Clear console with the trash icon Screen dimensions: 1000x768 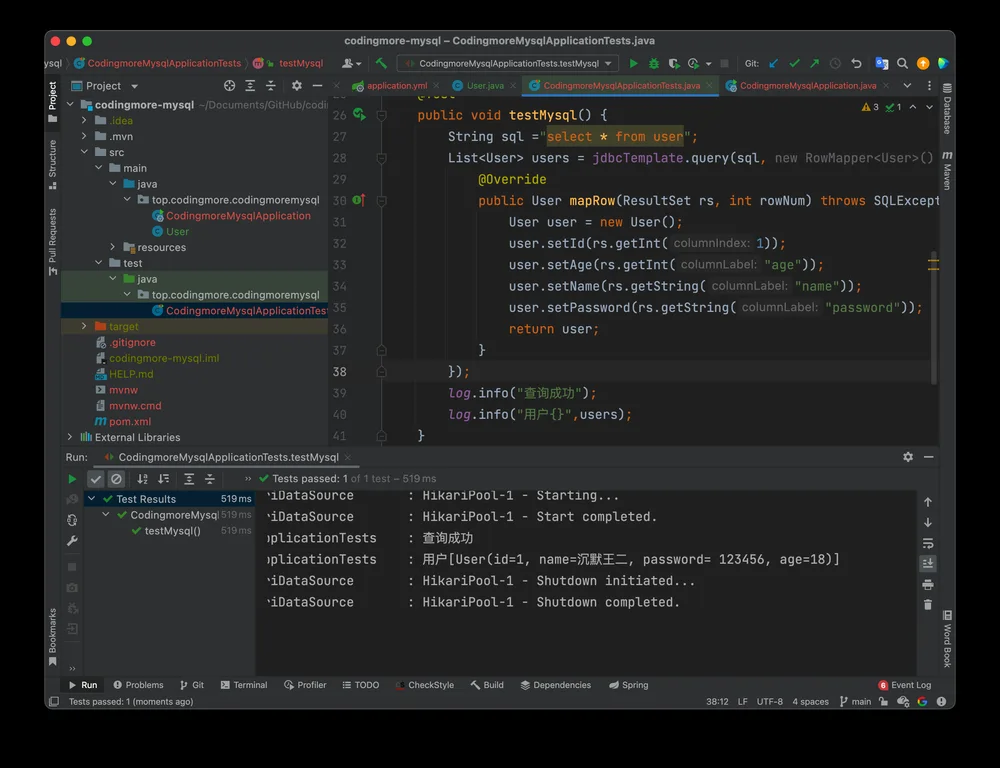click(928, 605)
